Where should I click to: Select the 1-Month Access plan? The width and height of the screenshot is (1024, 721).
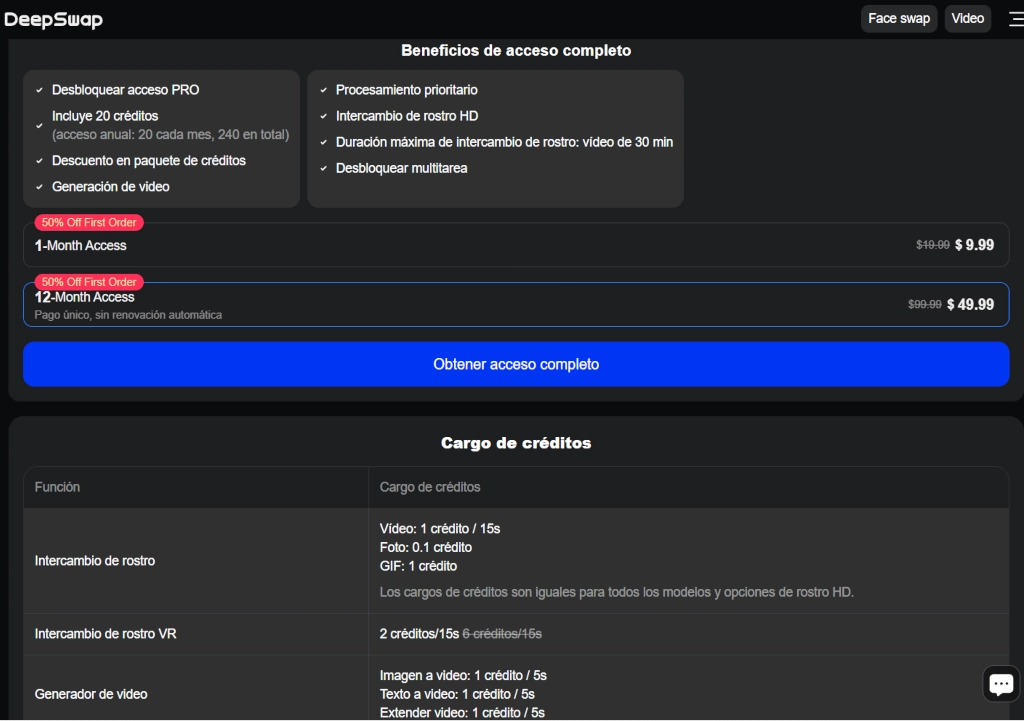pos(516,245)
